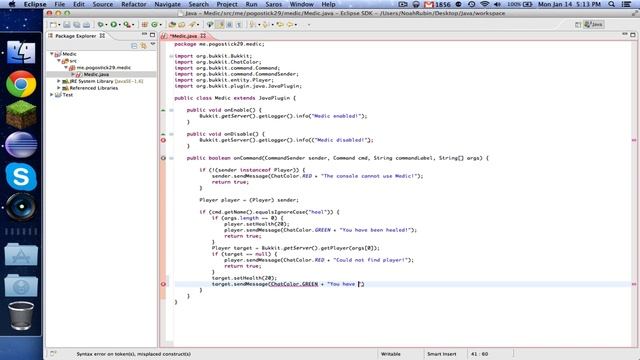Open the Debug button dropdown arrow
Viewport: 640px width, 360px height.
pos(106,25)
